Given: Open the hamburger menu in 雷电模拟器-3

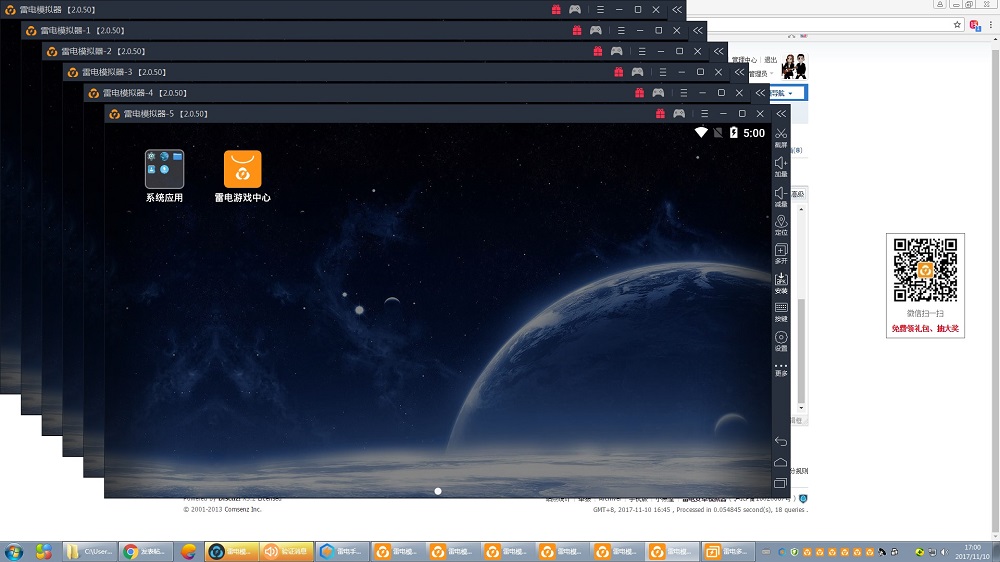Looking at the screenshot, I should (663, 72).
